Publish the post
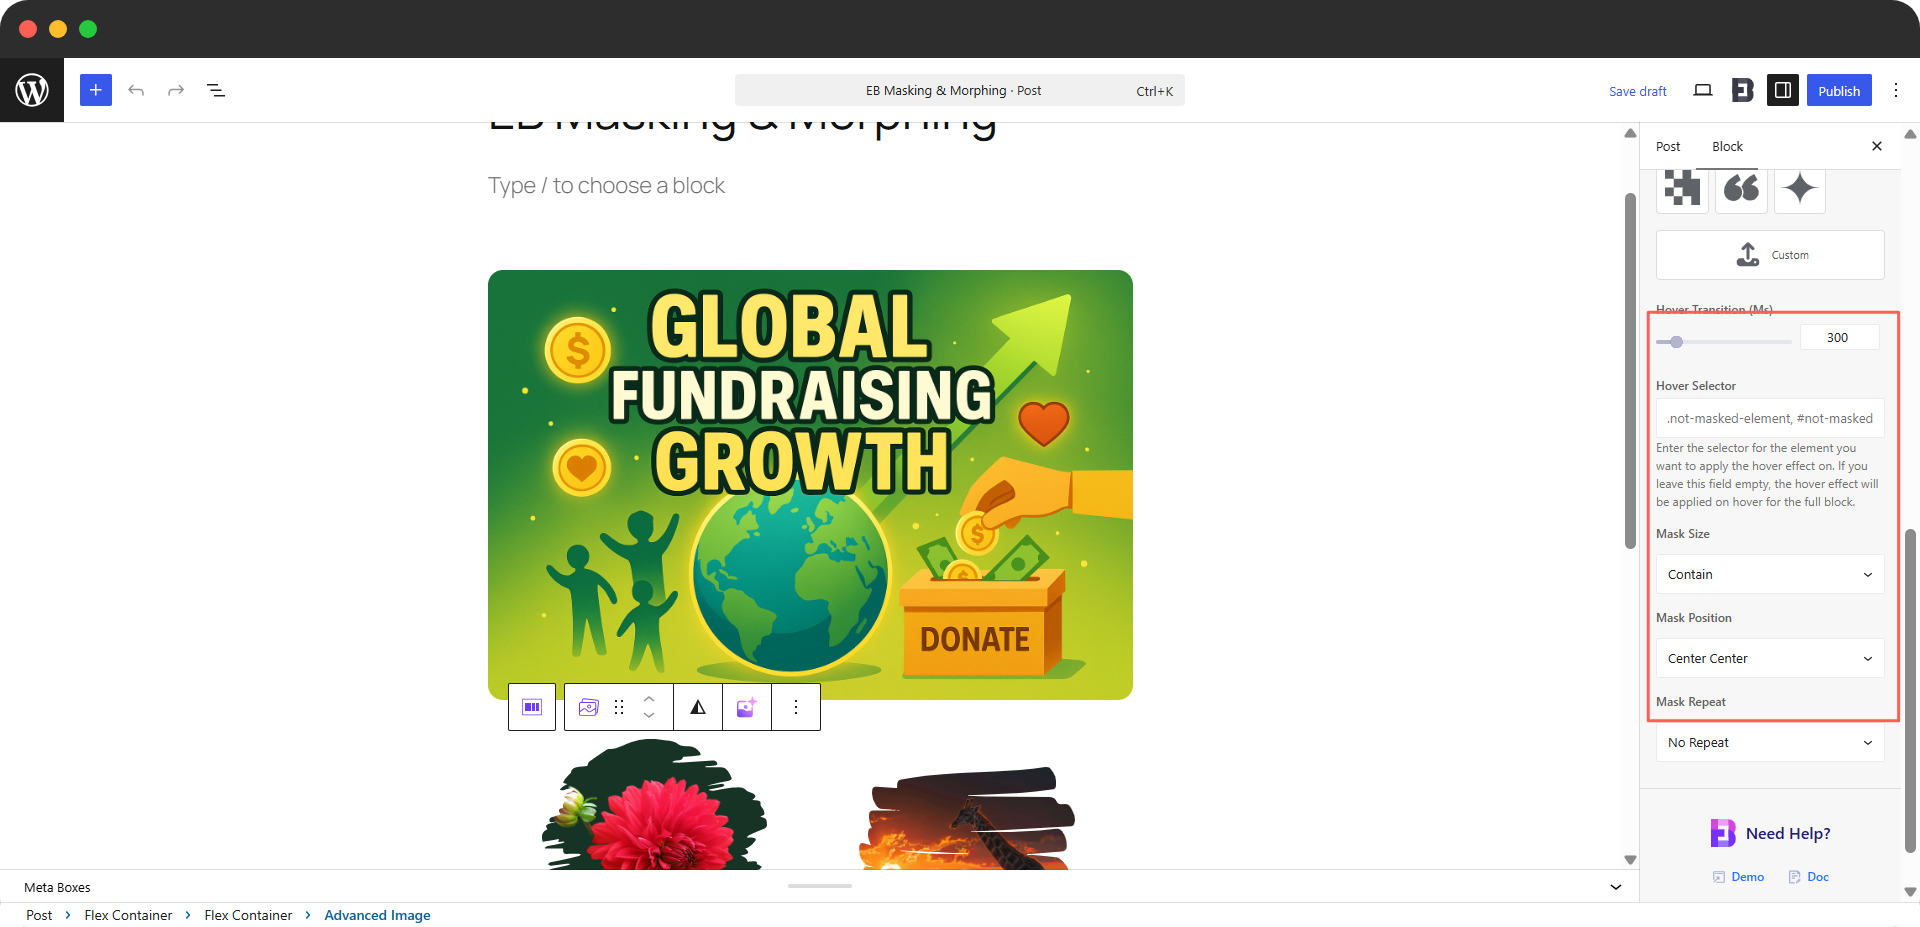This screenshot has width=1920, height=927. (1839, 90)
